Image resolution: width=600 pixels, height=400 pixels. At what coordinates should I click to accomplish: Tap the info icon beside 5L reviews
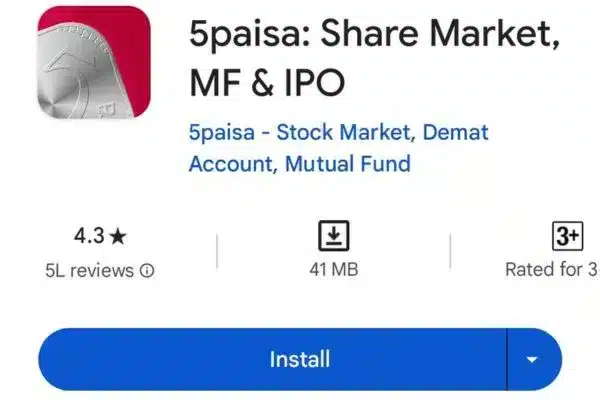148,270
